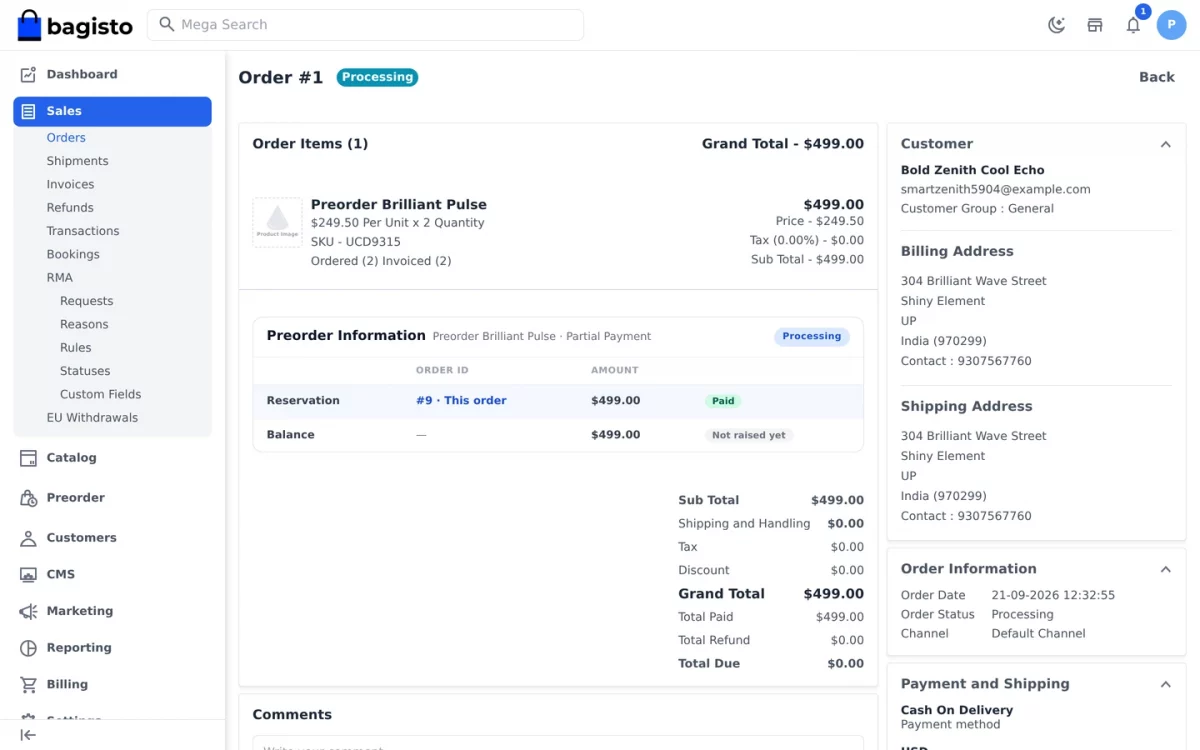This screenshot has height=750, width=1200.
Task: Click the Paid status badge
Action: pos(723,401)
